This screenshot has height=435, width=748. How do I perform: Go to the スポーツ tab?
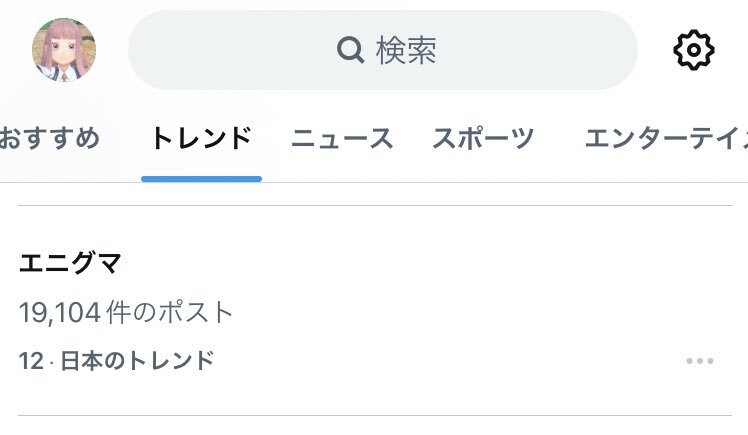(483, 138)
